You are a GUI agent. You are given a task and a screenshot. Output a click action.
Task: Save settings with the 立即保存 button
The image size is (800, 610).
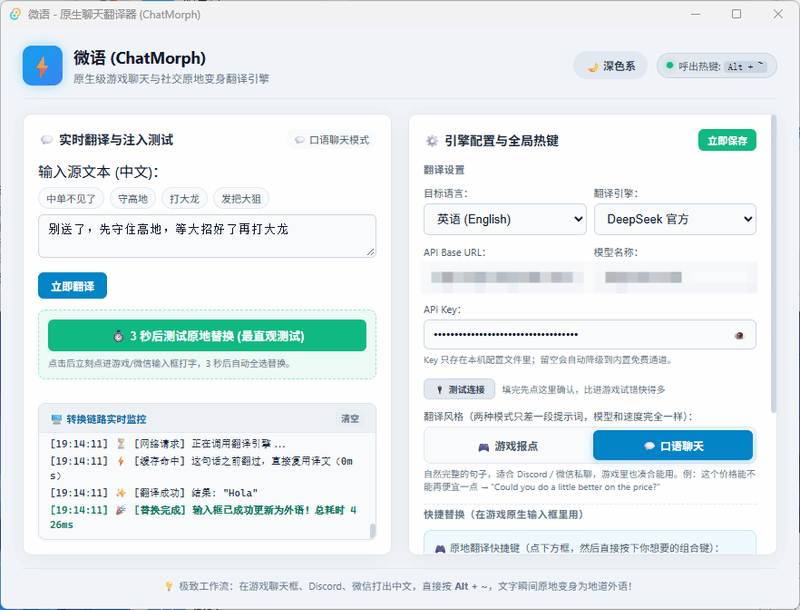[727, 140]
